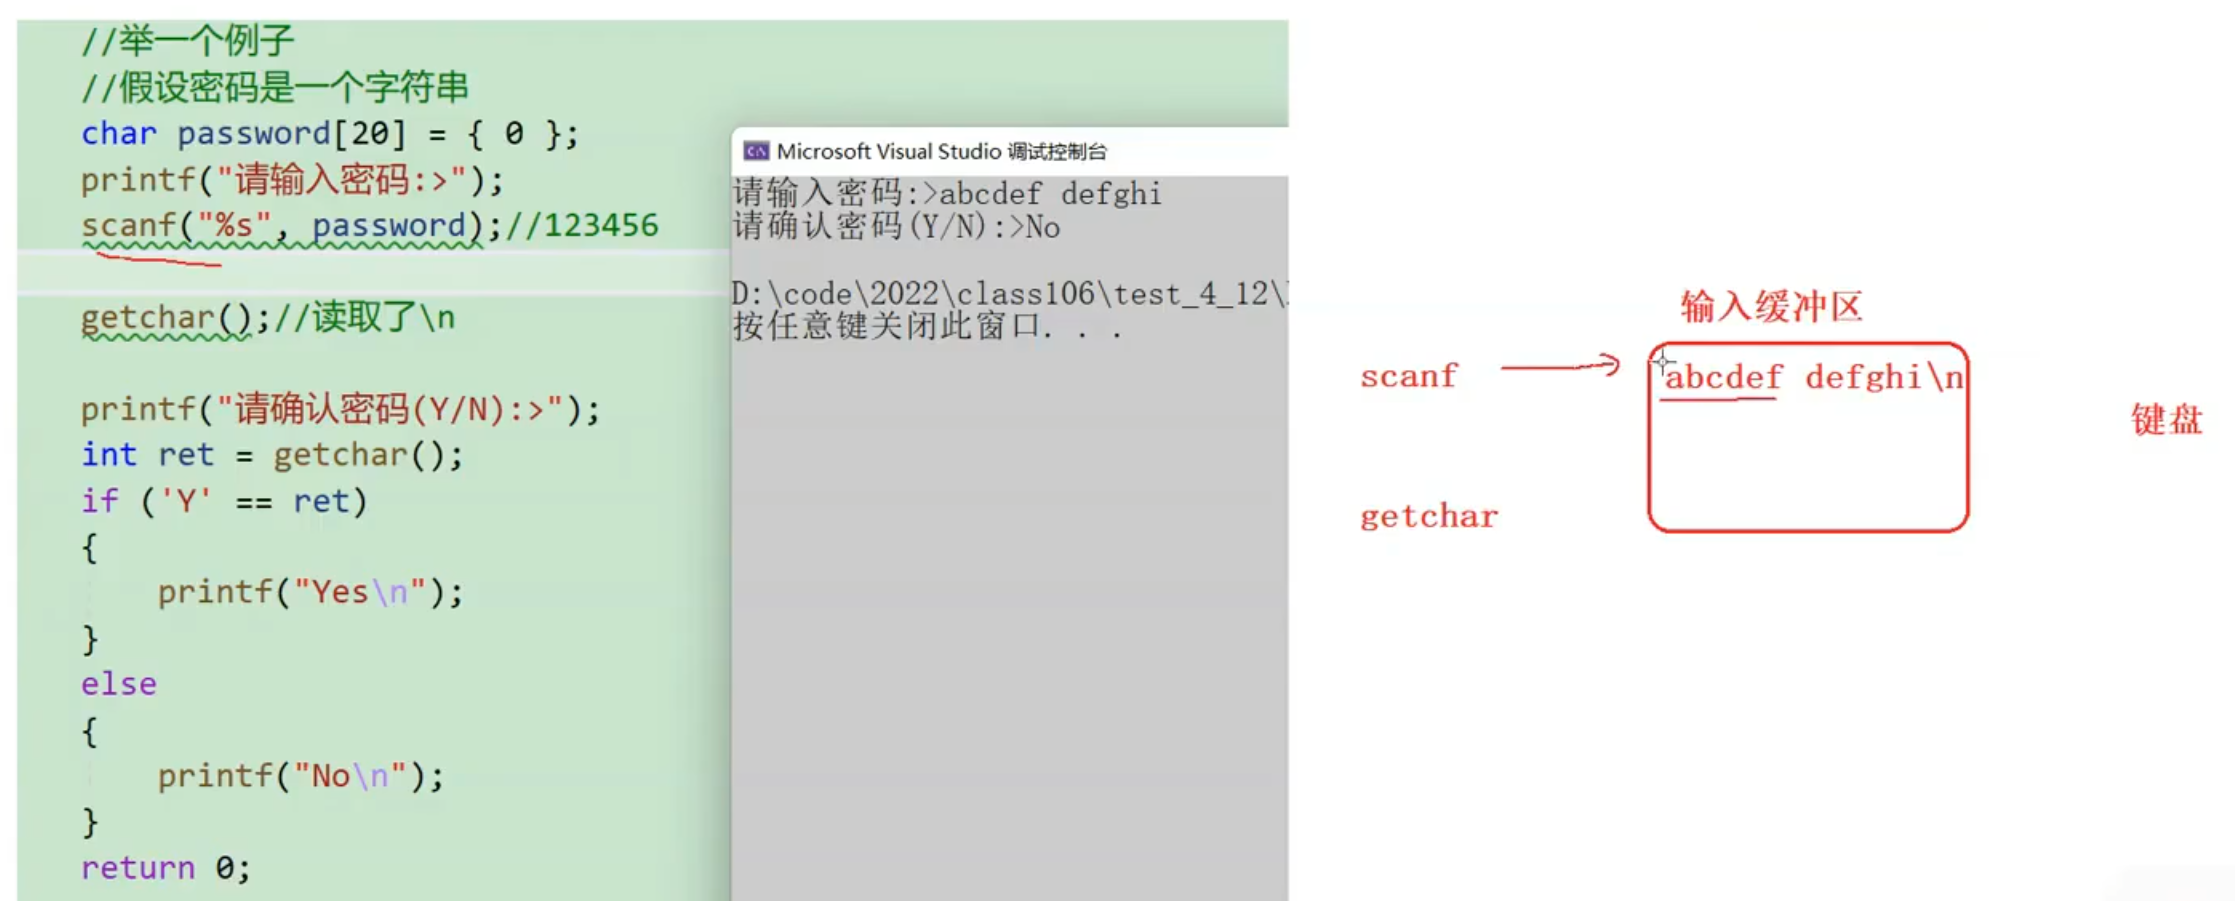Click the printf("No\n") line
Viewport: 2235px width, 901px height.
(x=300, y=776)
